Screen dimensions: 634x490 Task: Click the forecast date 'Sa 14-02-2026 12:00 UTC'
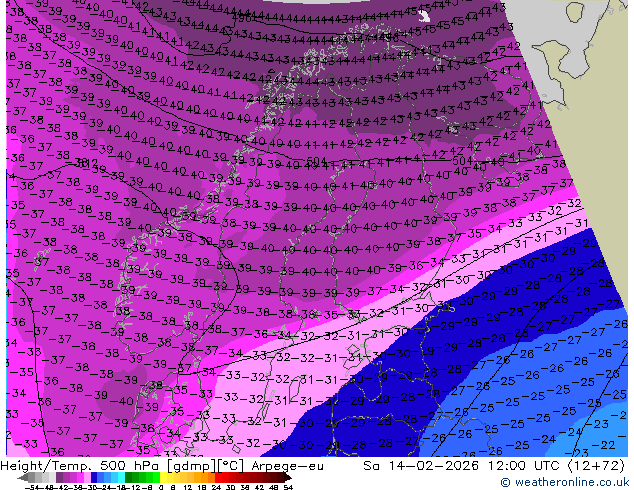tap(463, 466)
